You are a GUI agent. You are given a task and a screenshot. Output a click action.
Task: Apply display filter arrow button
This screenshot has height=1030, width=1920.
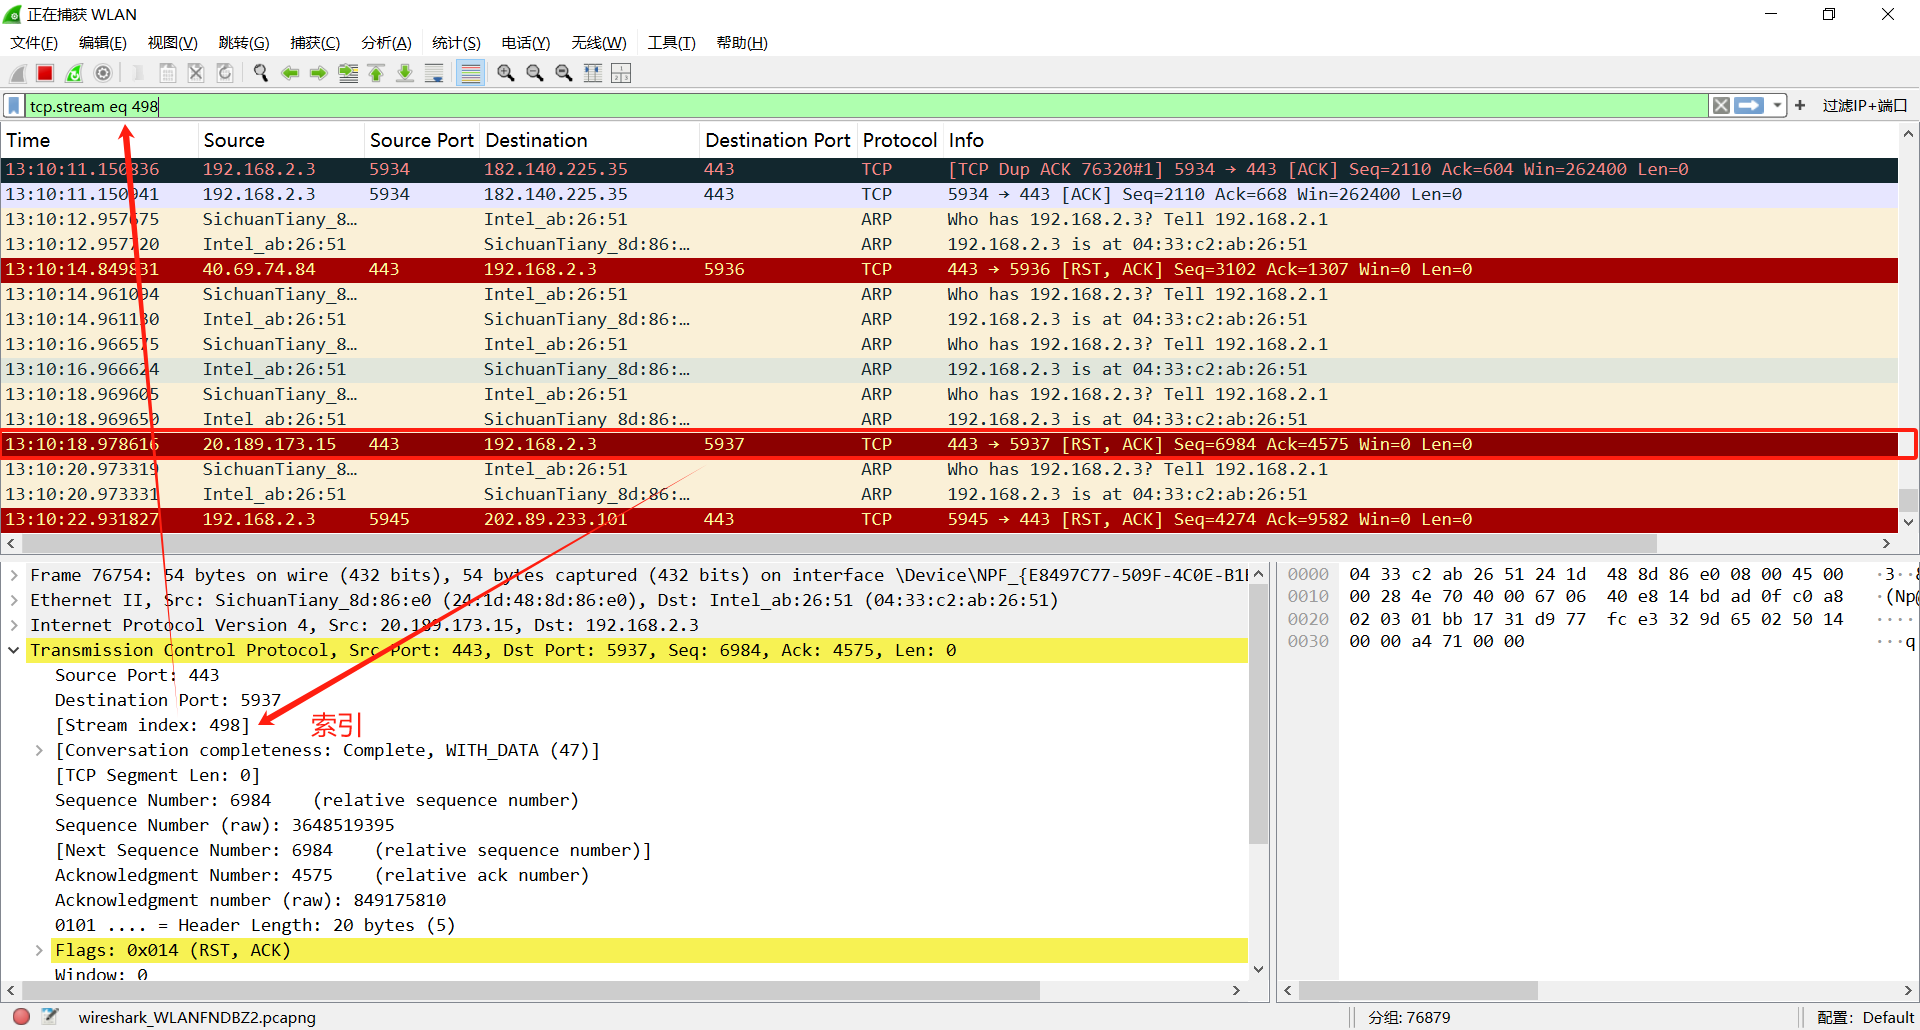(x=1749, y=106)
